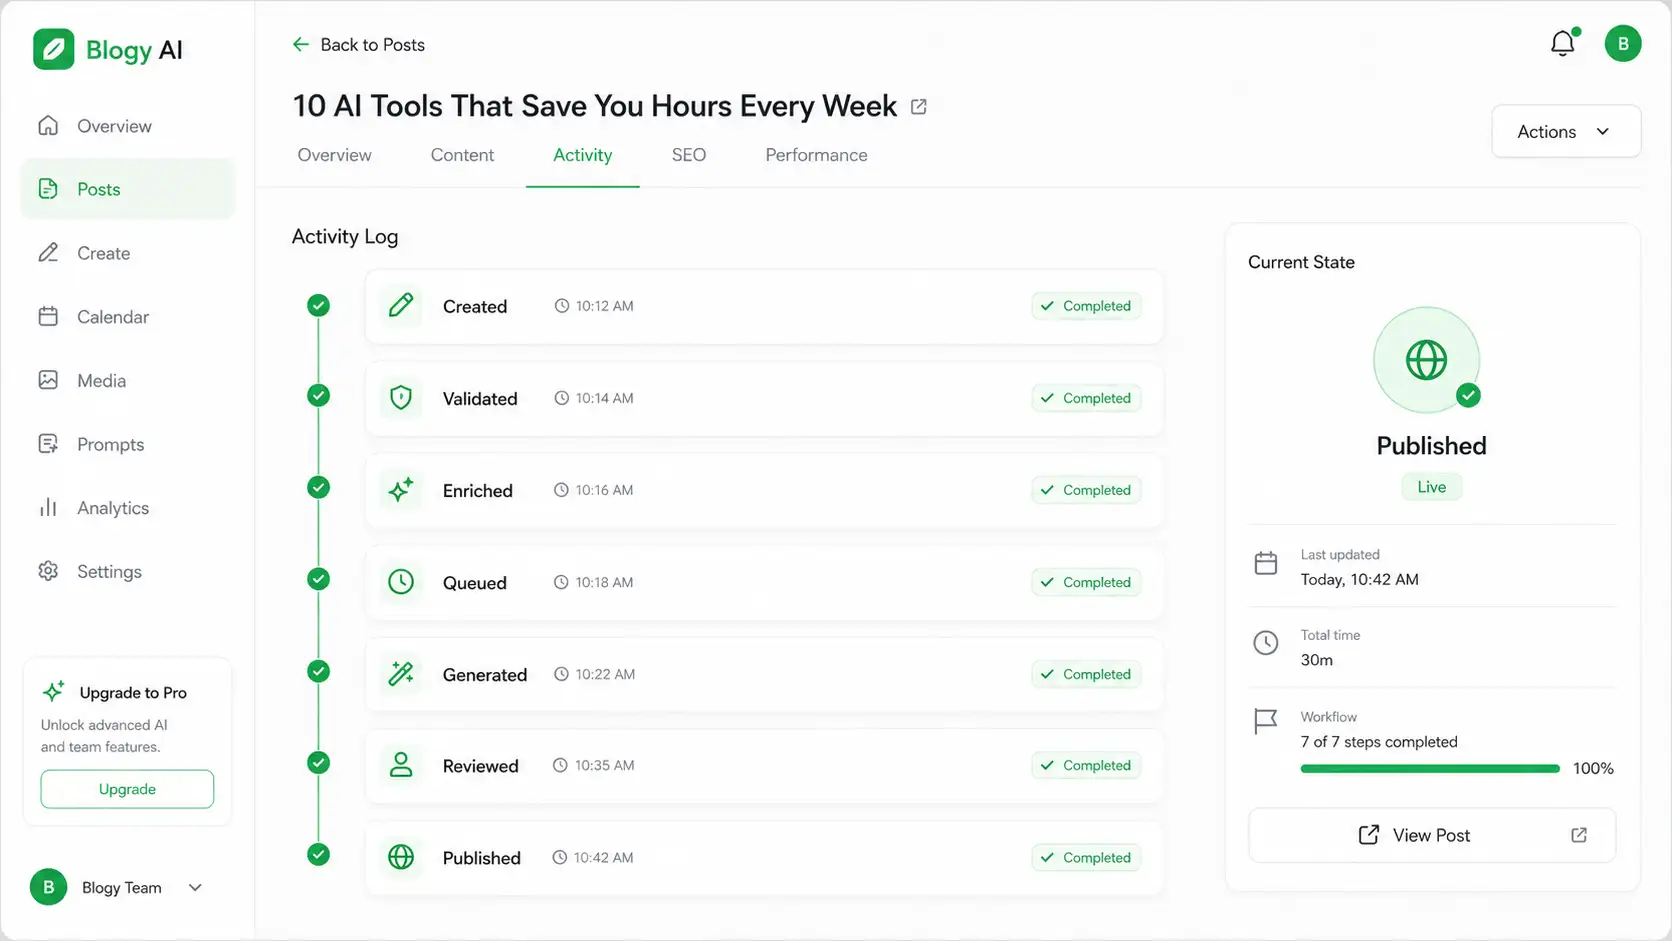The width and height of the screenshot is (1672, 941).
Task: Open Analytics in the sidebar
Action: click(x=128, y=508)
